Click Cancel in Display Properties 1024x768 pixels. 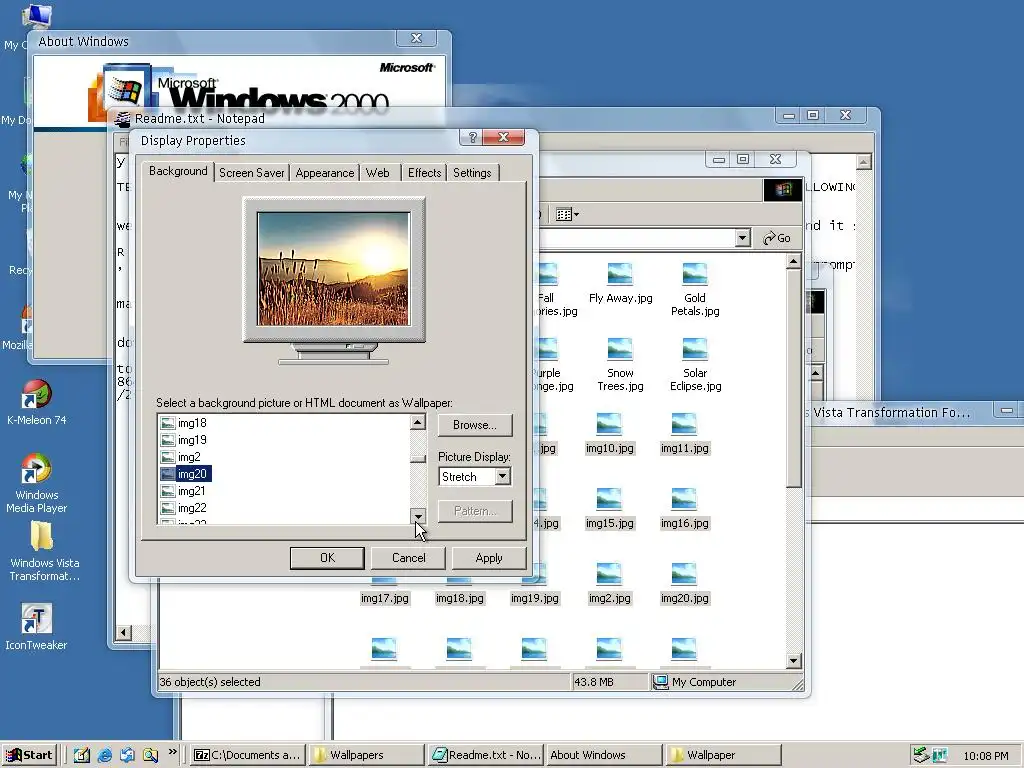[408, 558]
